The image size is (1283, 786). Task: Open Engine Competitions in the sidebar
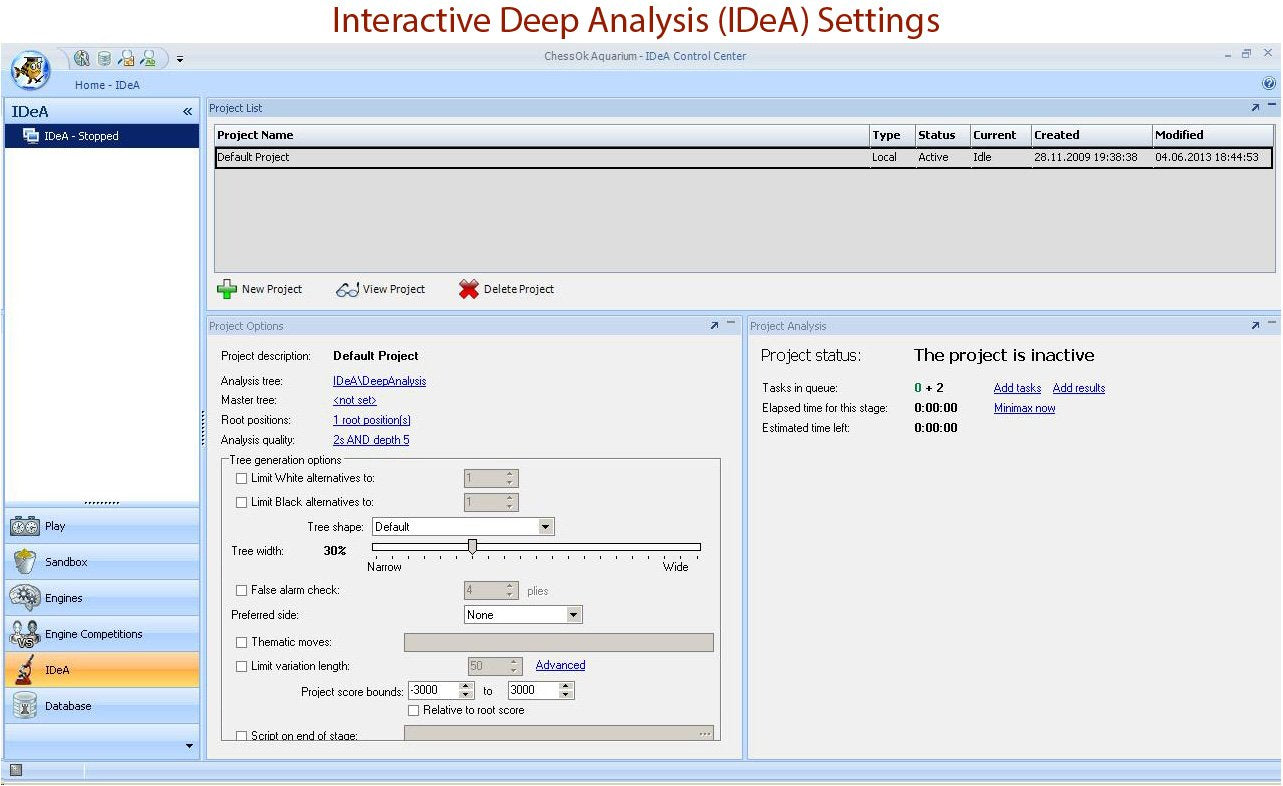click(93, 634)
